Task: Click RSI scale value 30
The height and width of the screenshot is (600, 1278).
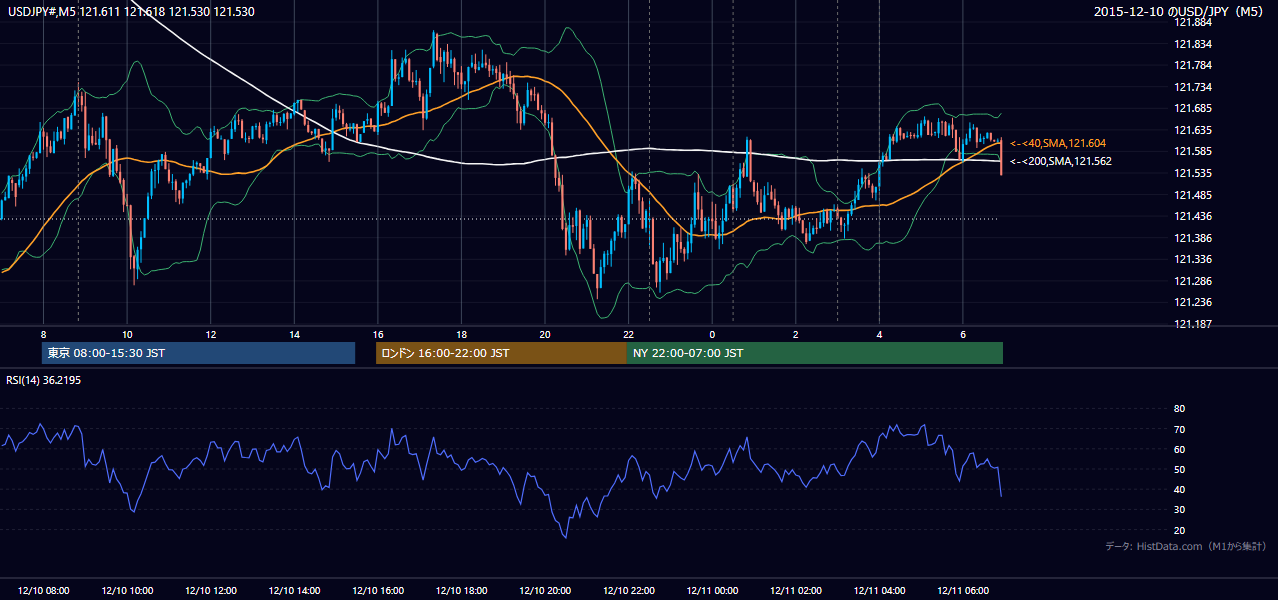Action: pyautogui.click(x=1179, y=510)
